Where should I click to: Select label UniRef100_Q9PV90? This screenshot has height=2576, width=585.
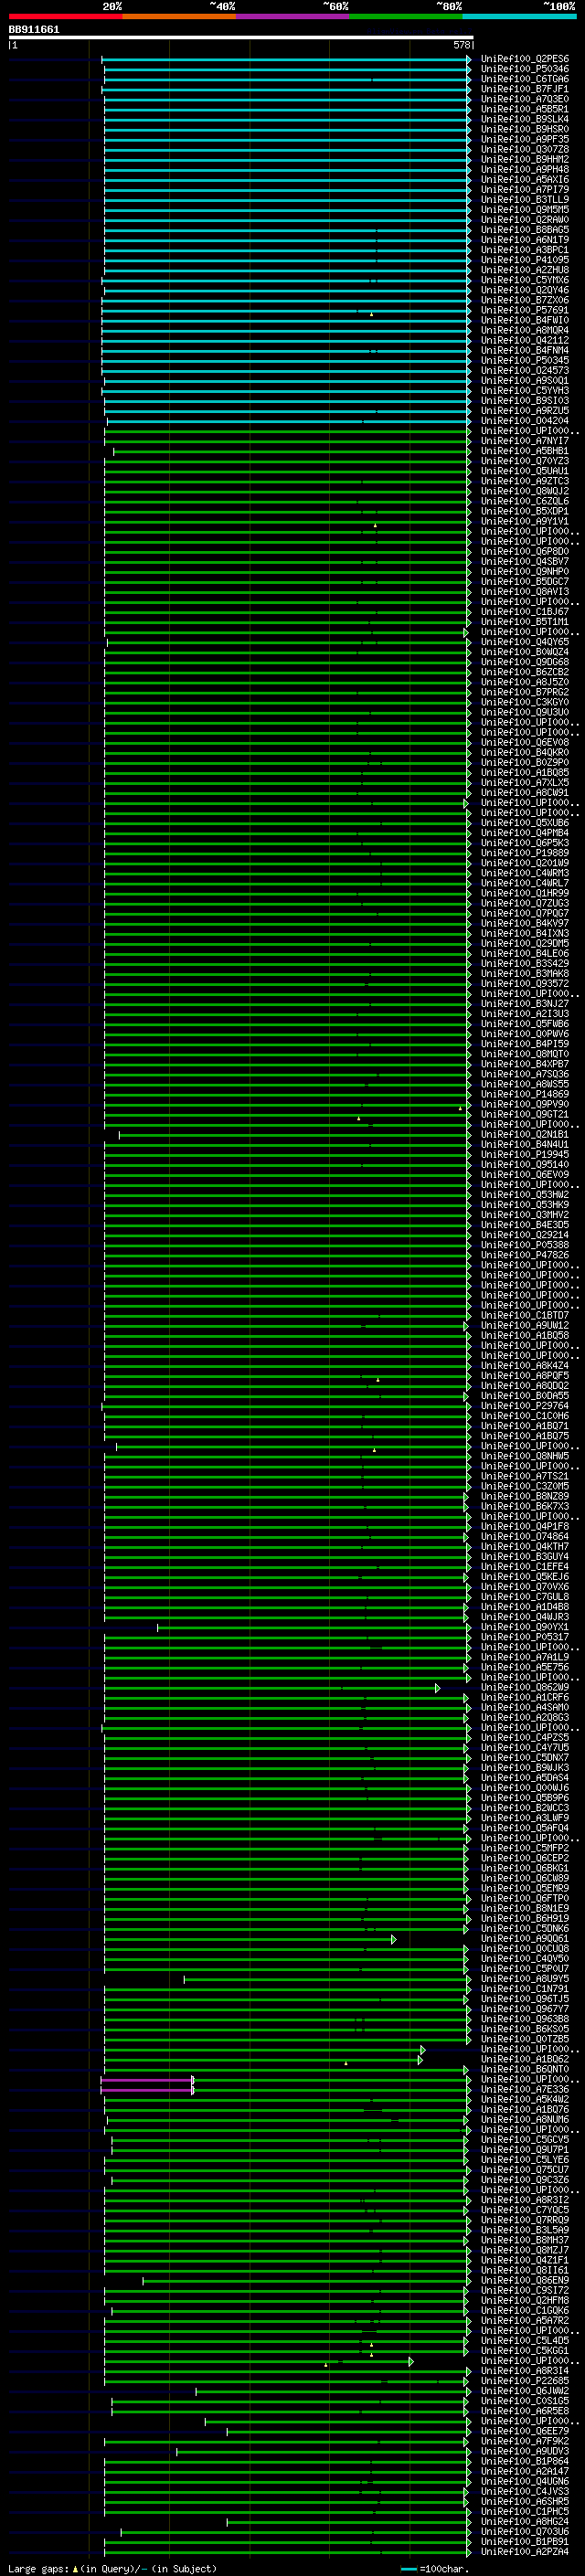pos(525,1104)
